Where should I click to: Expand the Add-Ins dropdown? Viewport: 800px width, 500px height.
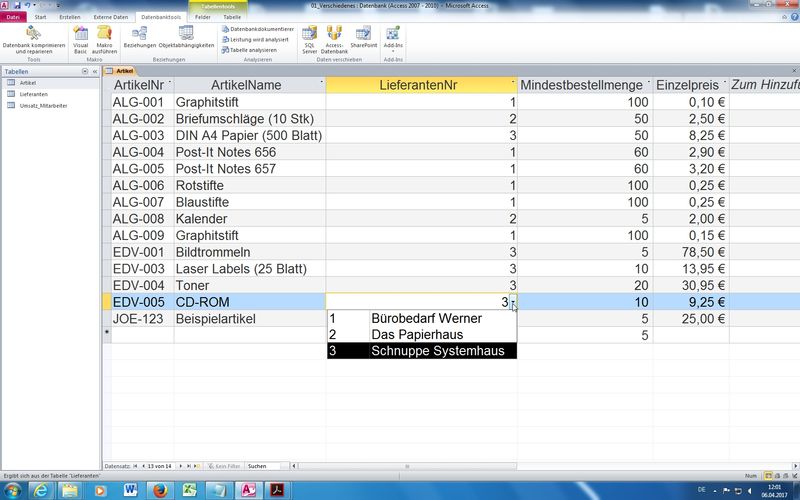click(x=393, y=38)
